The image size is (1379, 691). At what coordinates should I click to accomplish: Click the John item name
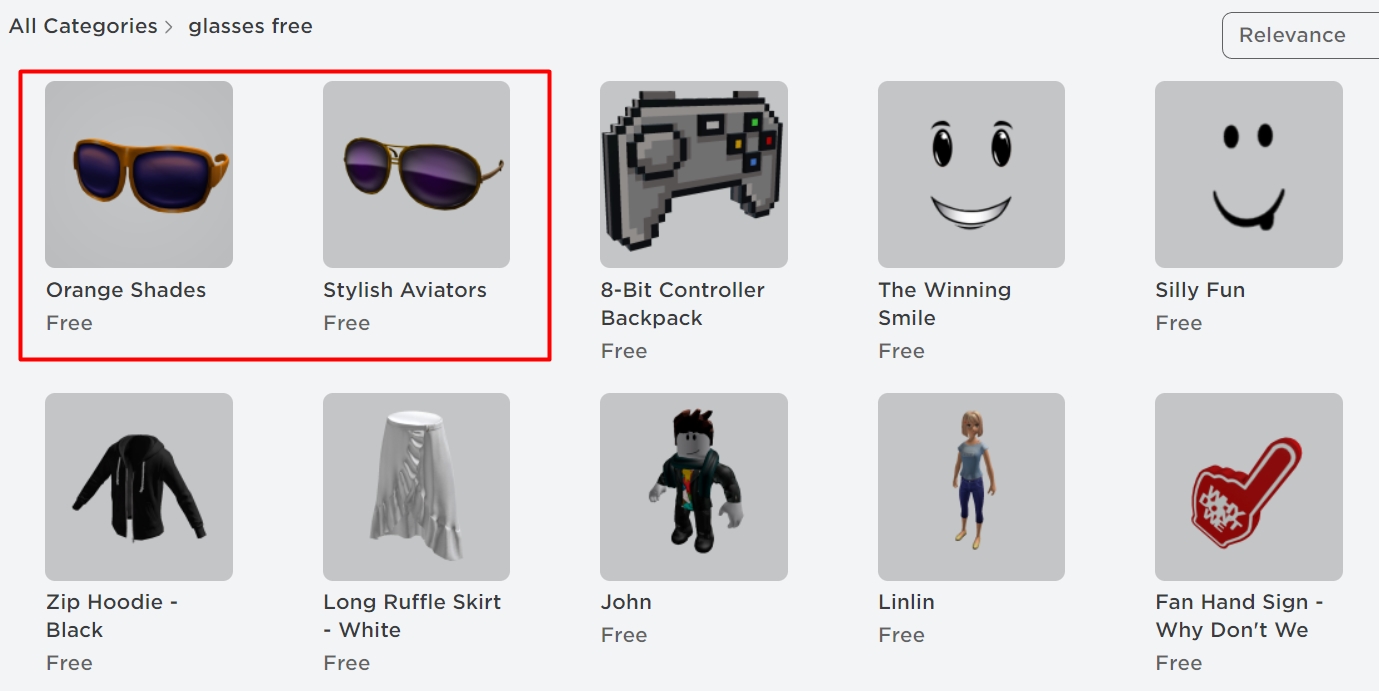pyautogui.click(x=626, y=602)
